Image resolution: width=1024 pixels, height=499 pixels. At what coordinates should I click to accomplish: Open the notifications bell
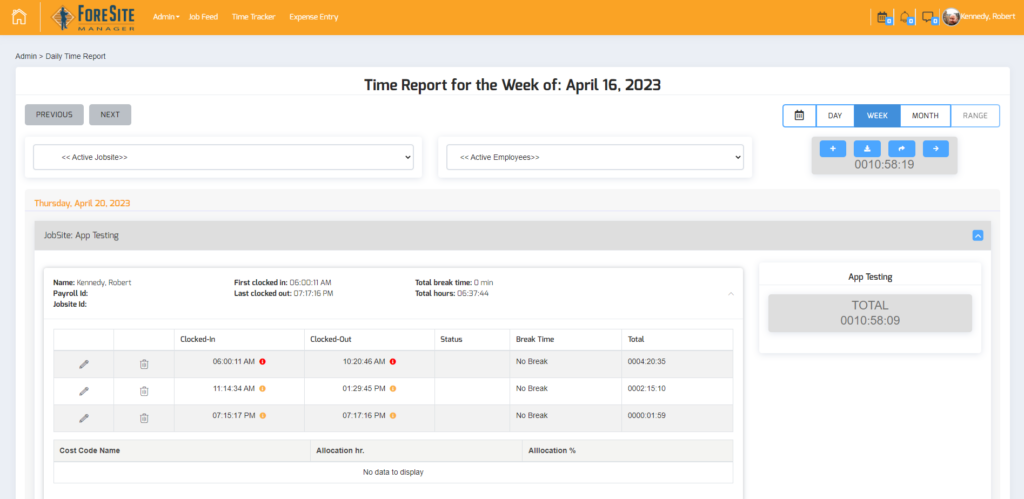tap(904, 17)
